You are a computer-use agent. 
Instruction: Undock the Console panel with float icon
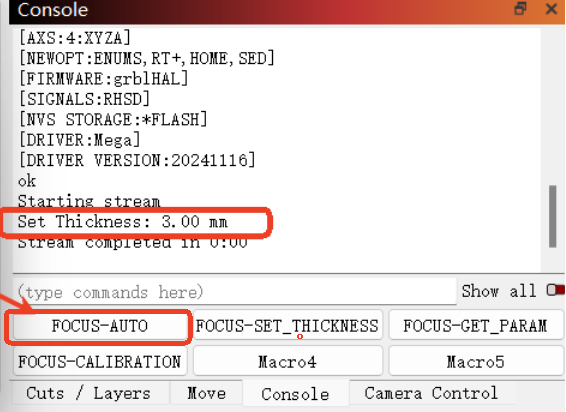pos(520,8)
